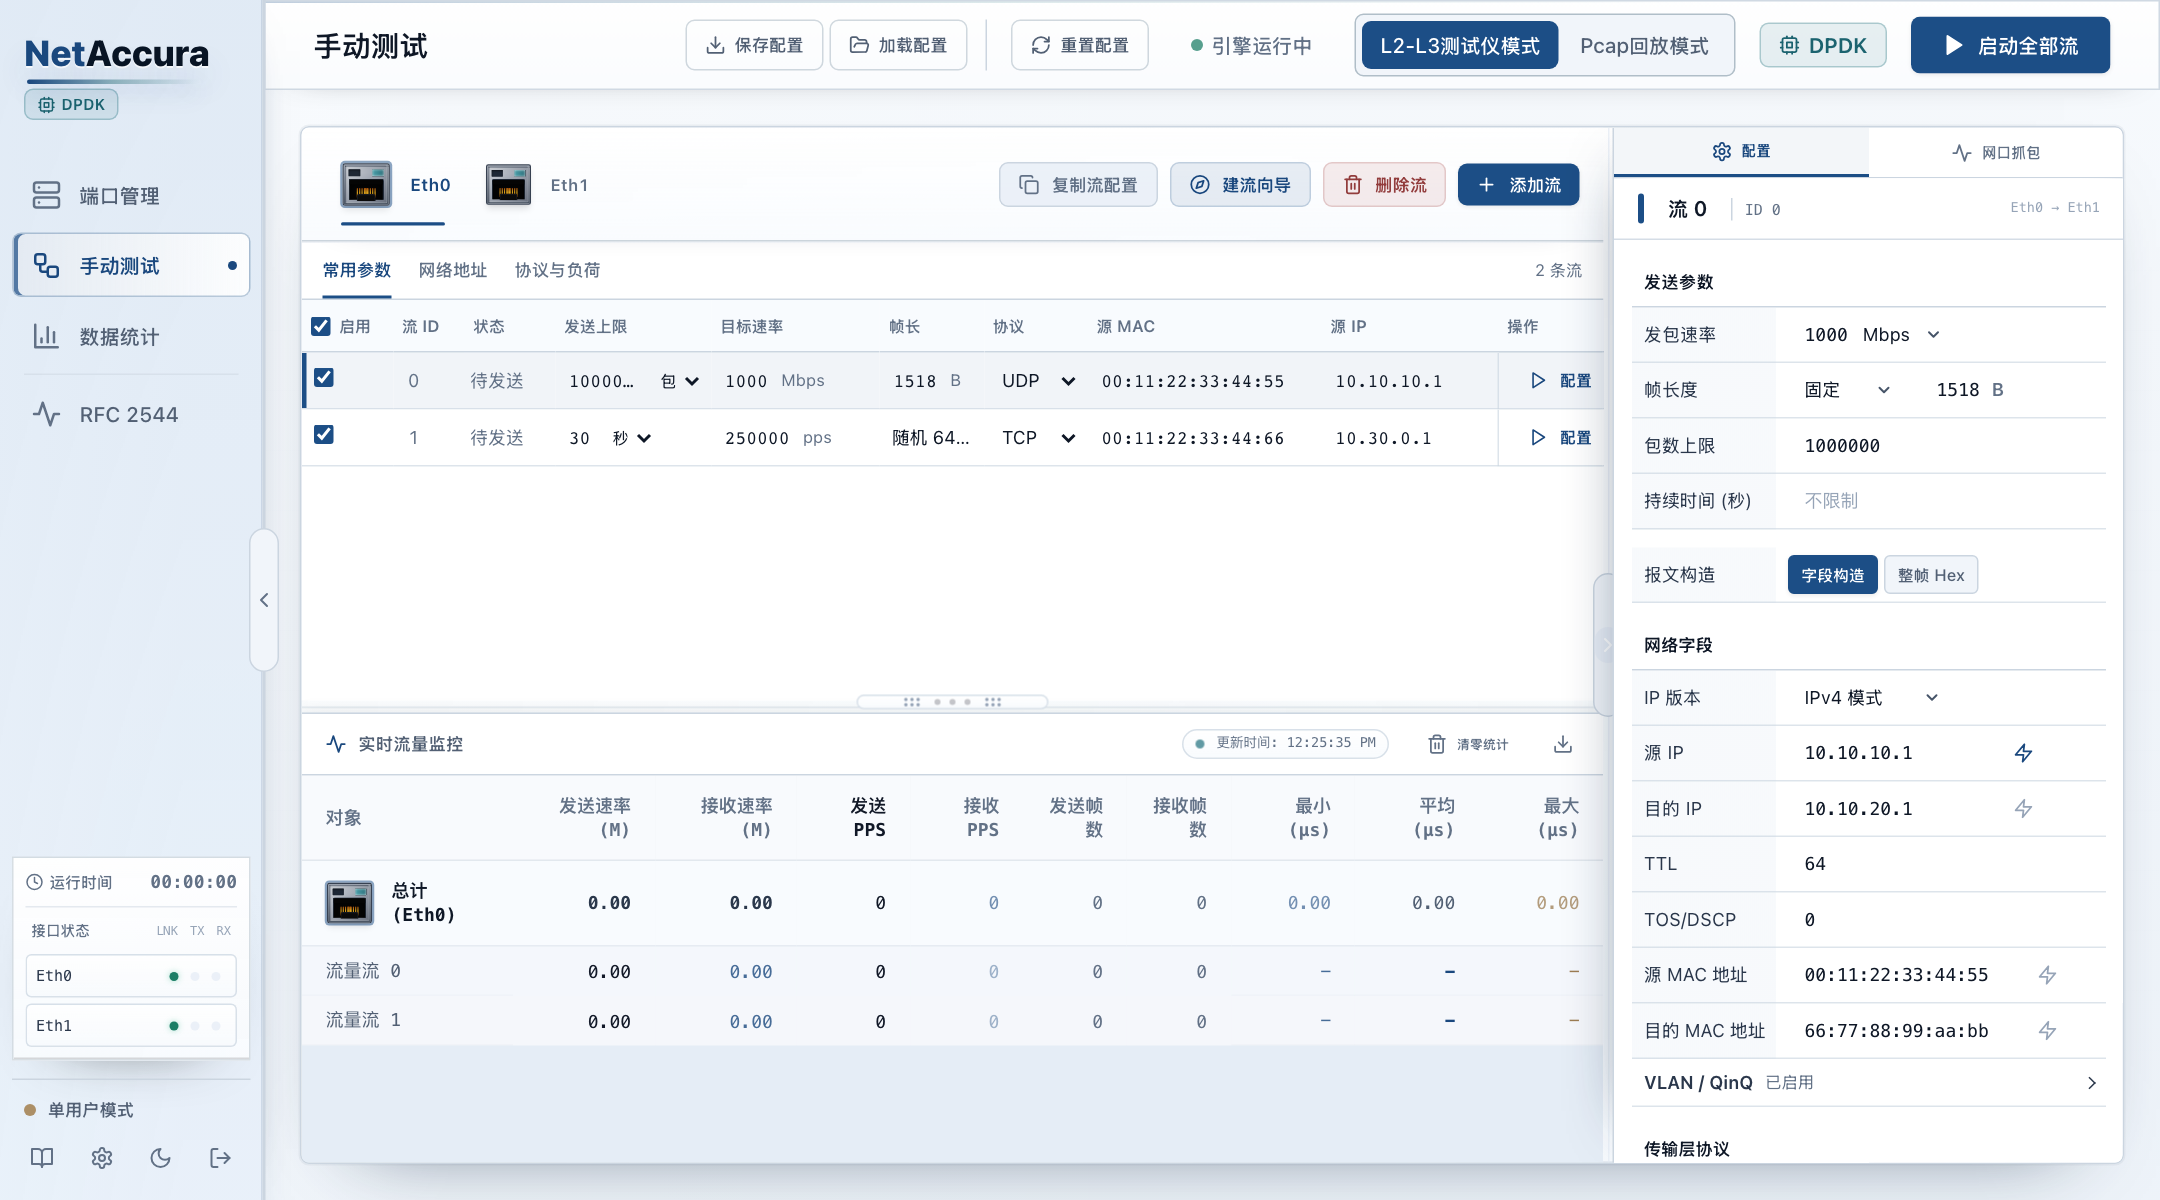Viewport: 2160px width, 1200px height.
Task: Click lightning icon beside source MAC address
Action: (2047, 975)
